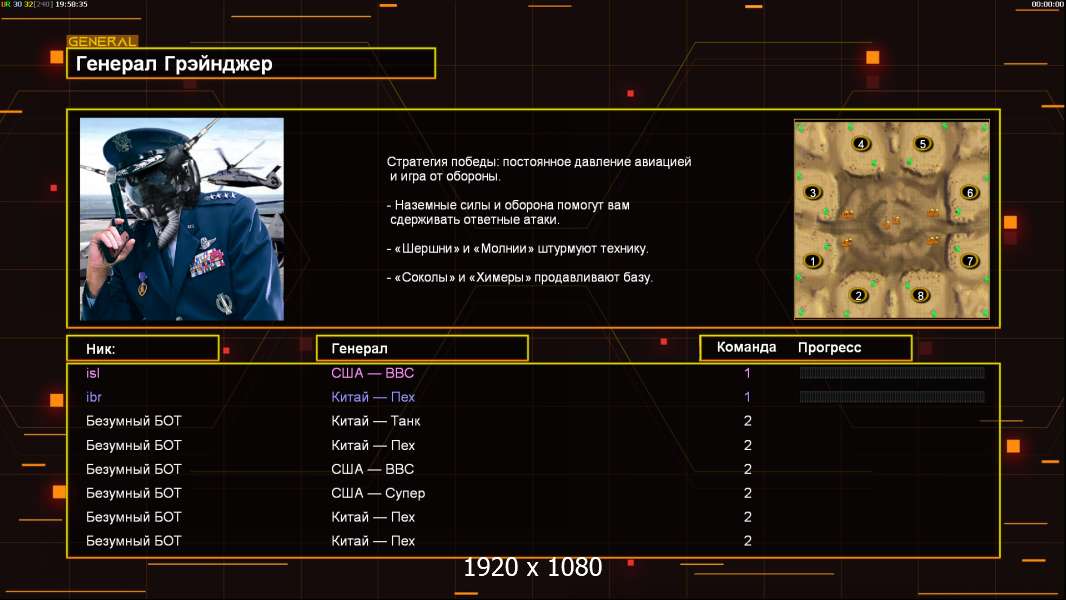Image resolution: width=1066 pixels, height=600 pixels.
Task: Click team number 2 in Китай — Танк row
Action: point(748,421)
